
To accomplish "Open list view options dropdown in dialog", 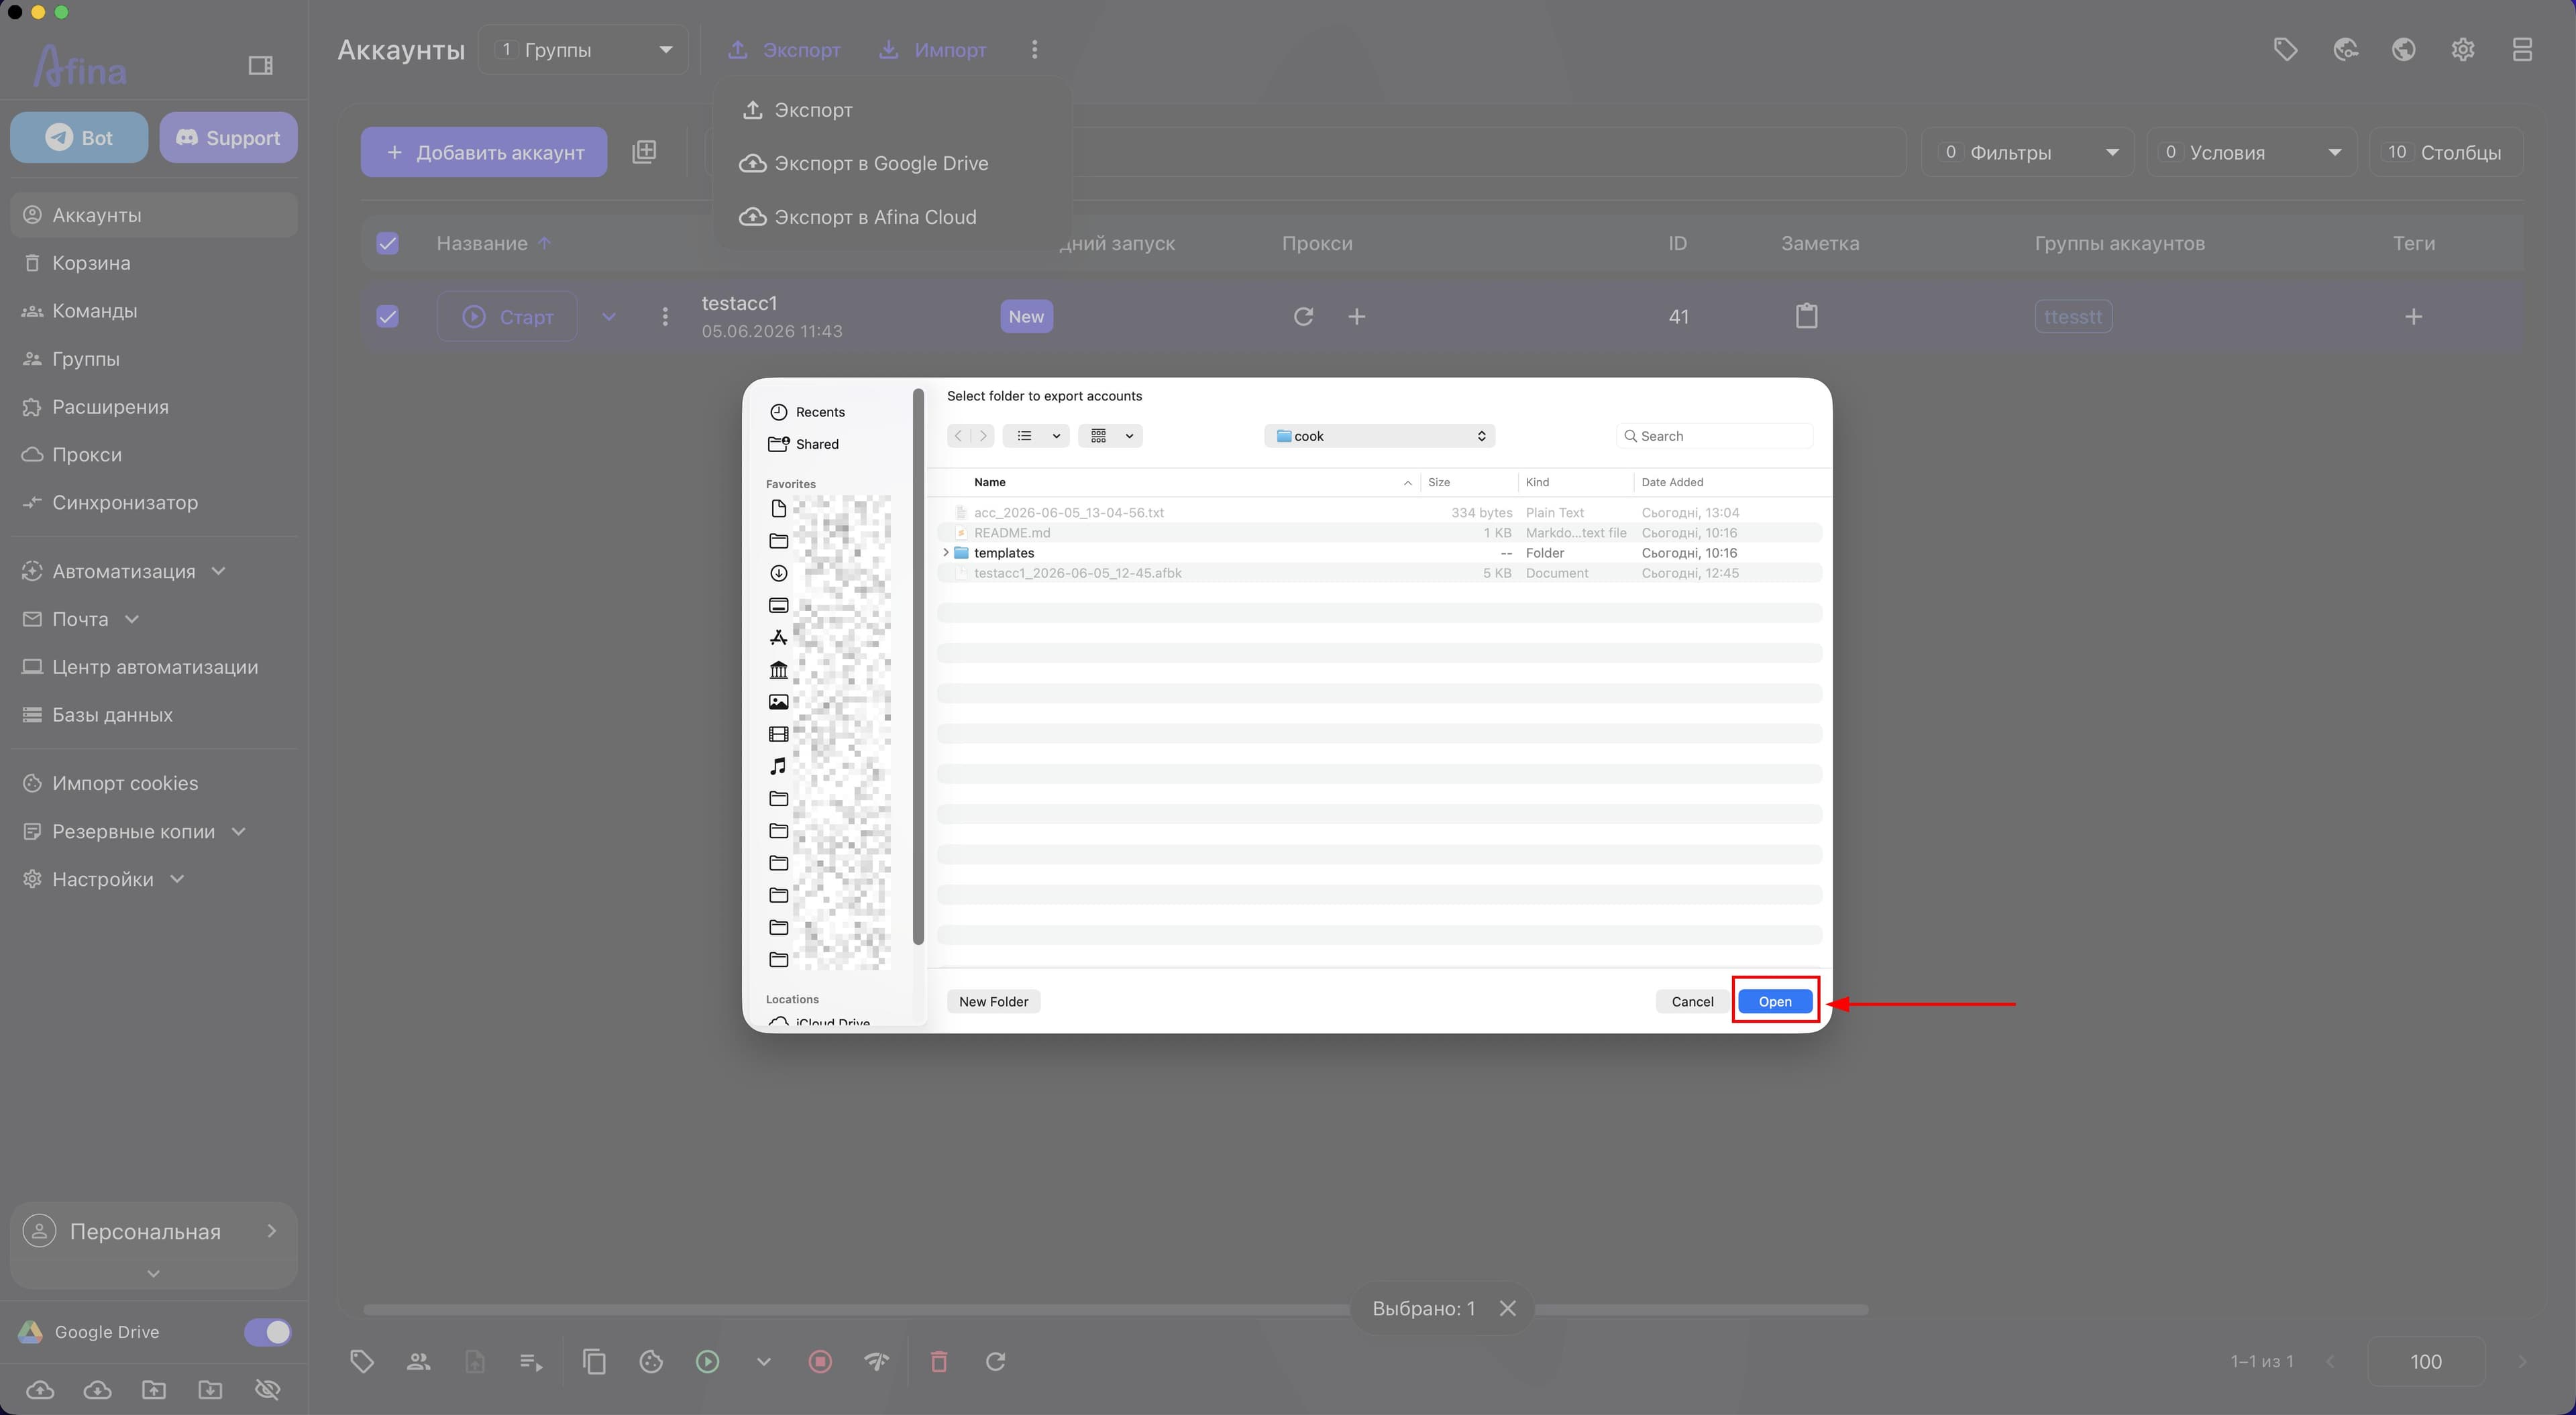I will (x=1037, y=436).
